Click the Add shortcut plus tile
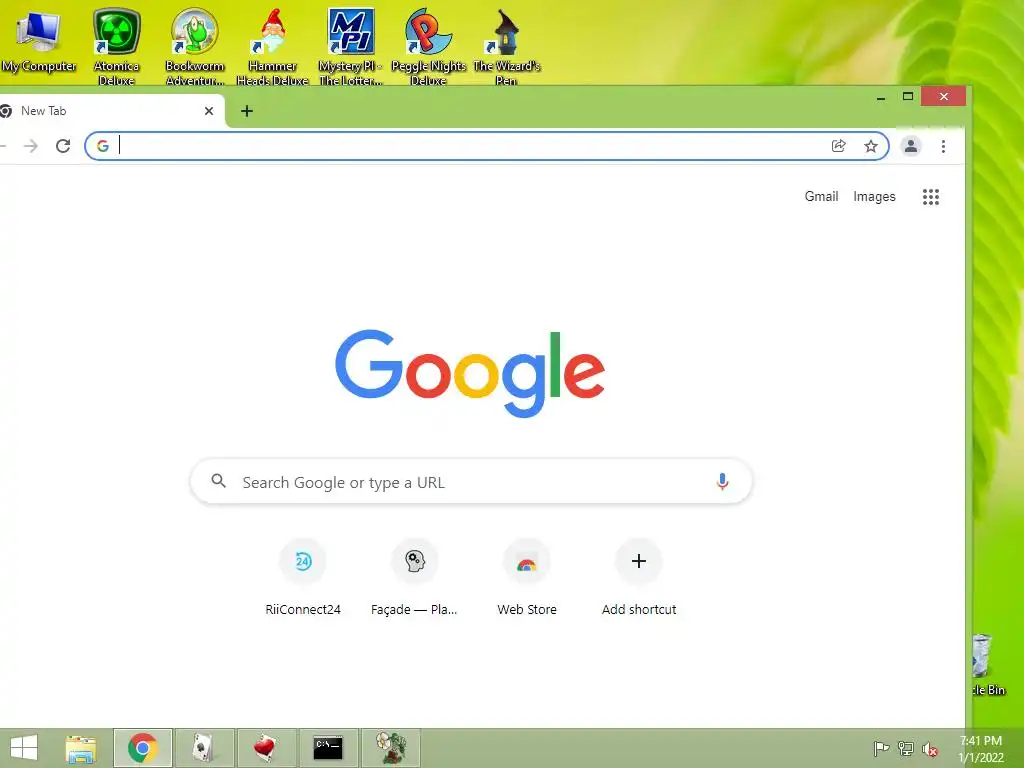Screen dimensions: 1024x768 (x=639, y=577)
